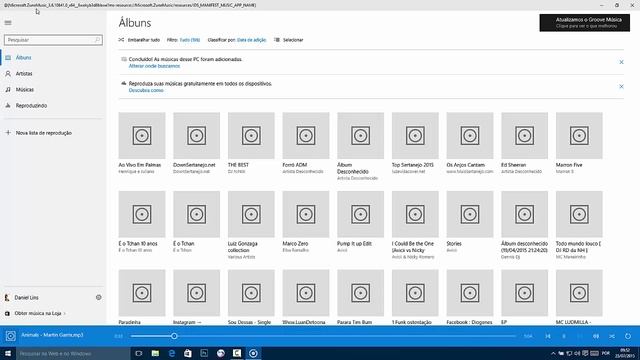The image size is (640, 360).
Task: Open the Artistas section in sidebar
Action: coord(53,73)
